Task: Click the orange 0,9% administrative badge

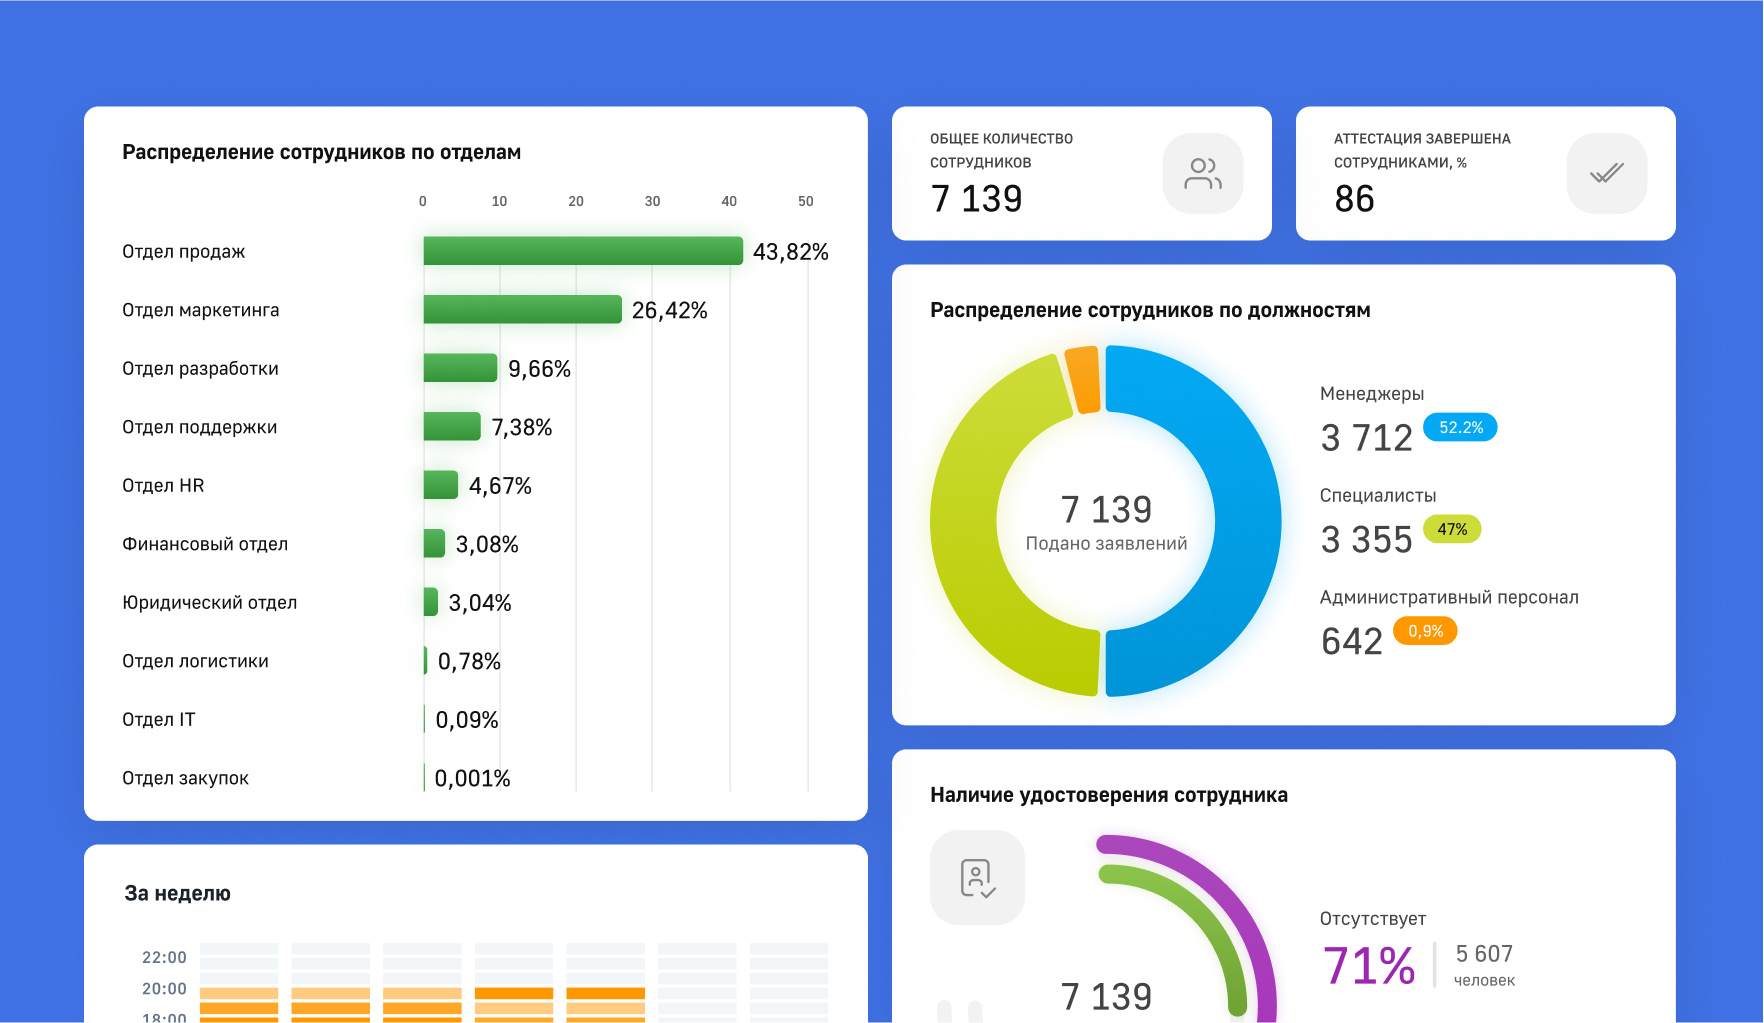Action: point(1424,631)
